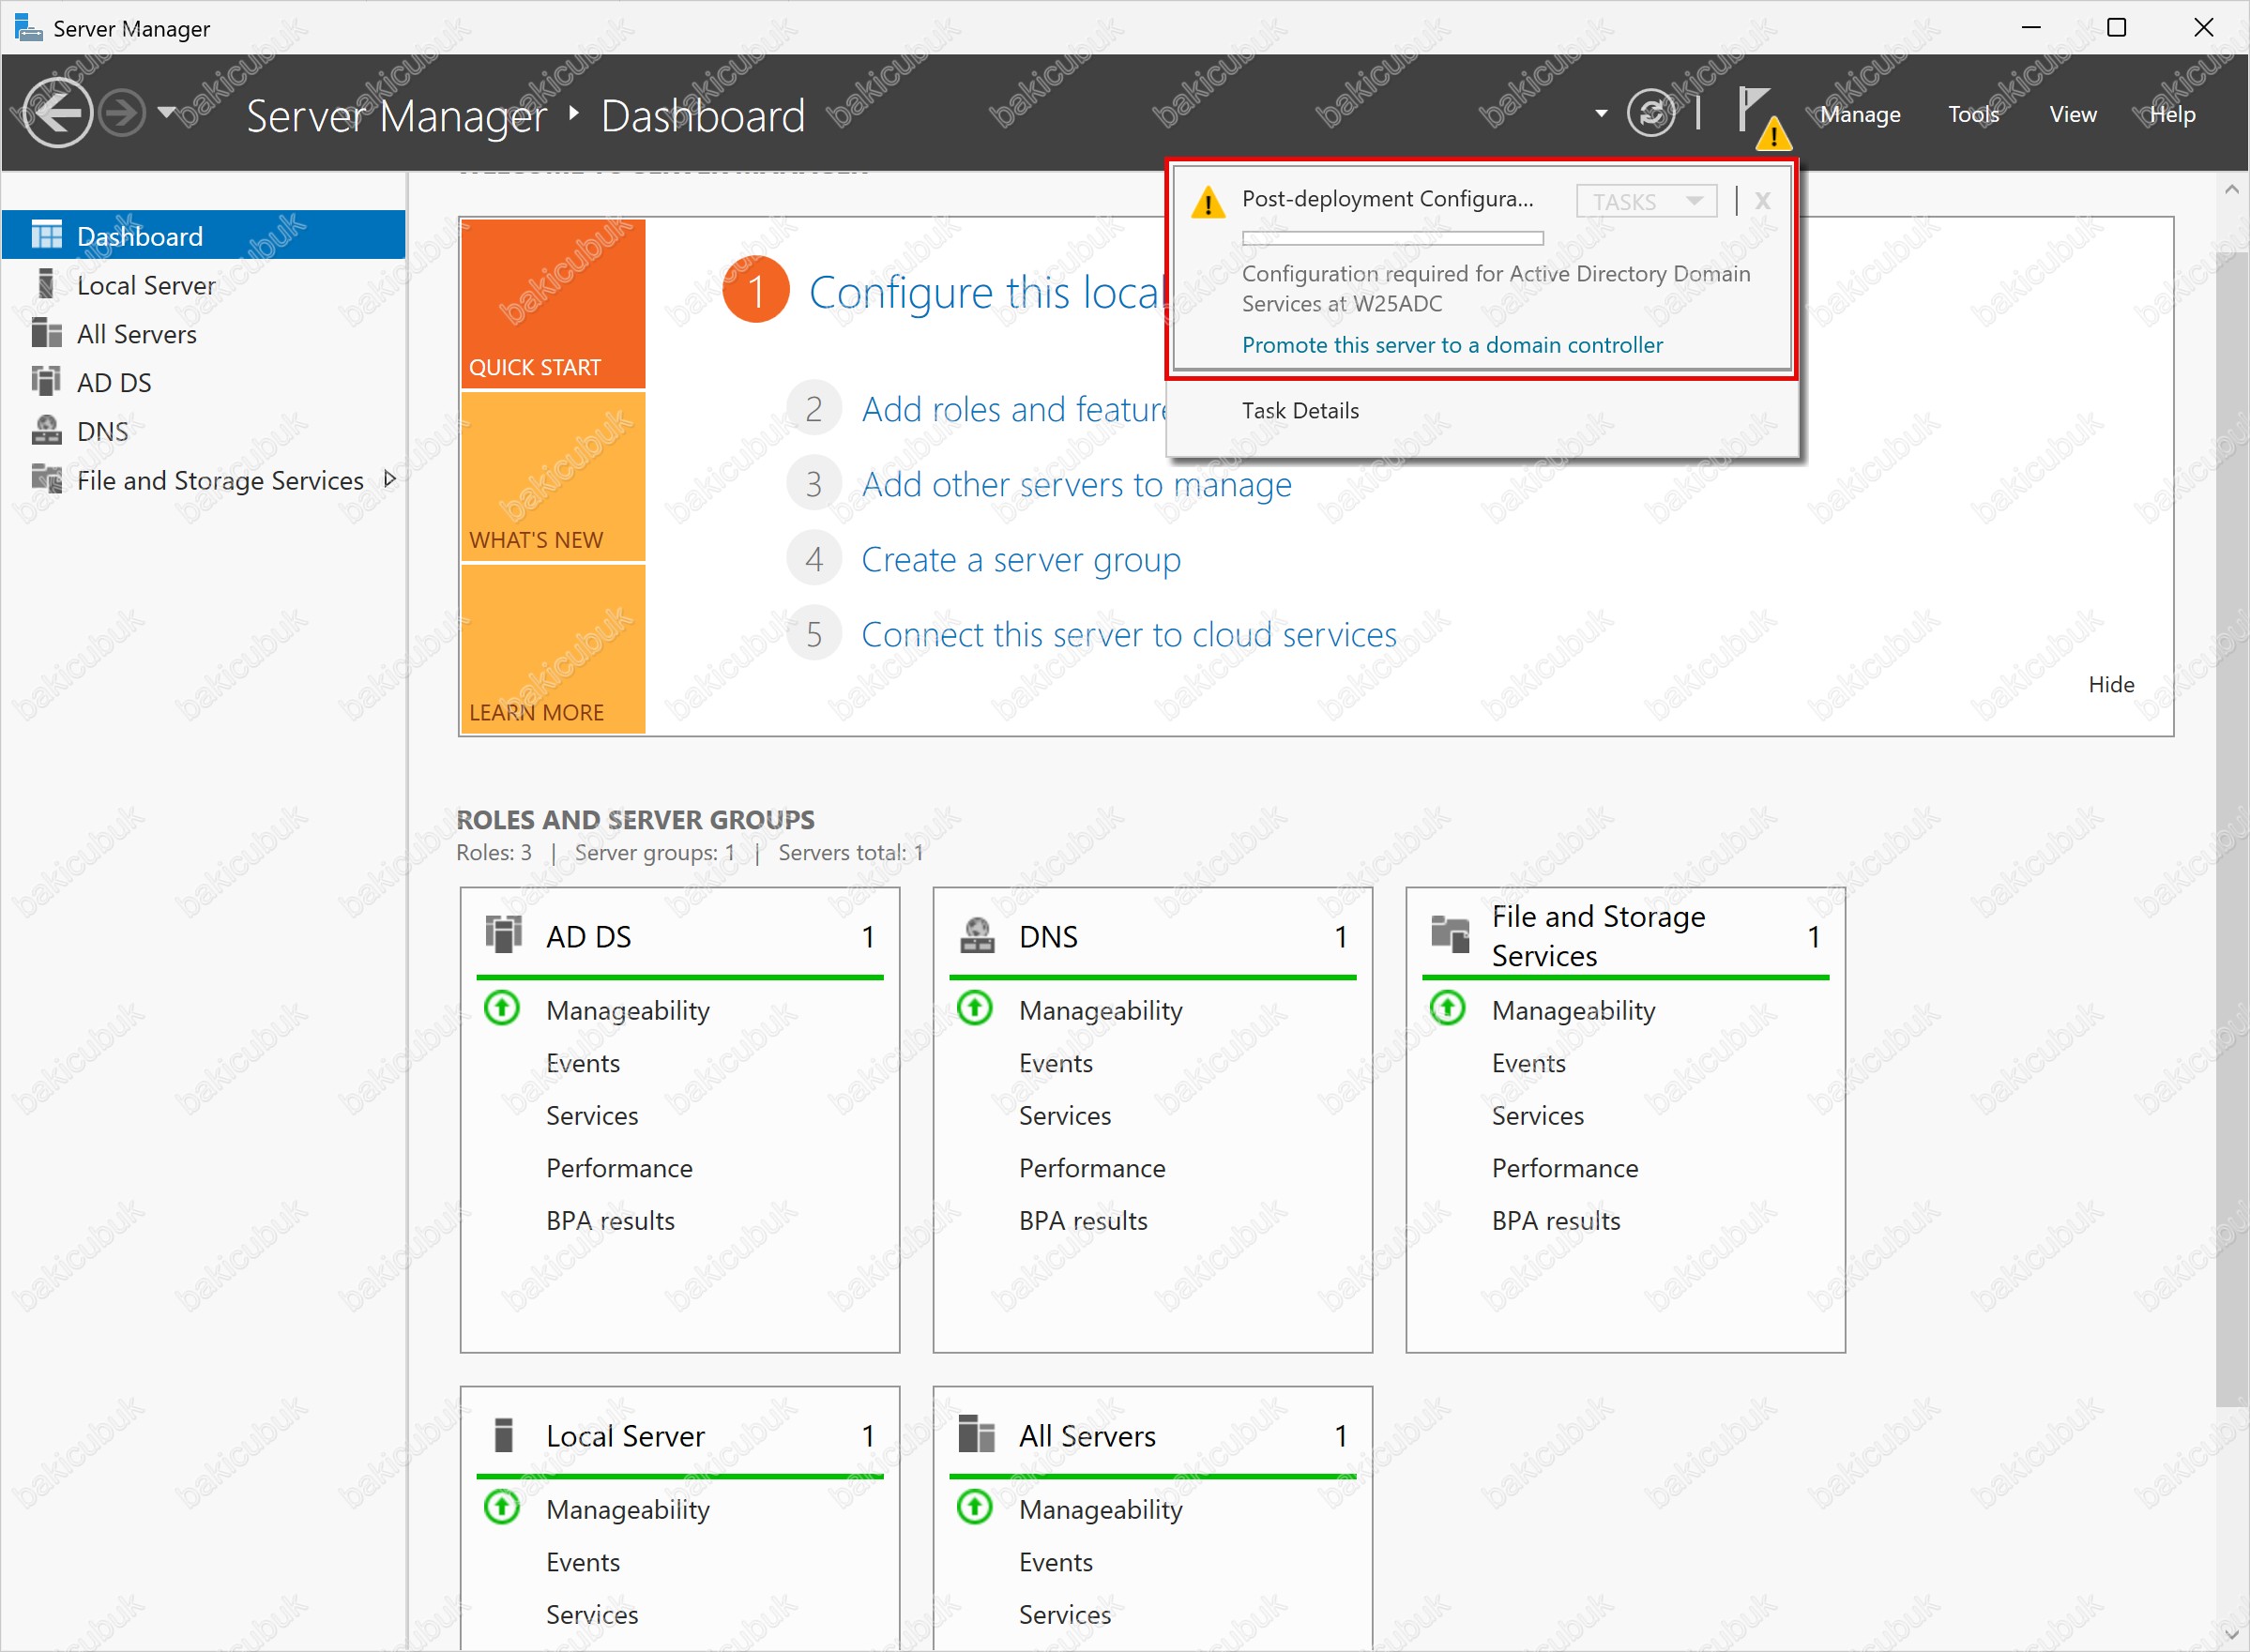Click Configure this local server link
The image size is (2250, 1652).
987,292
